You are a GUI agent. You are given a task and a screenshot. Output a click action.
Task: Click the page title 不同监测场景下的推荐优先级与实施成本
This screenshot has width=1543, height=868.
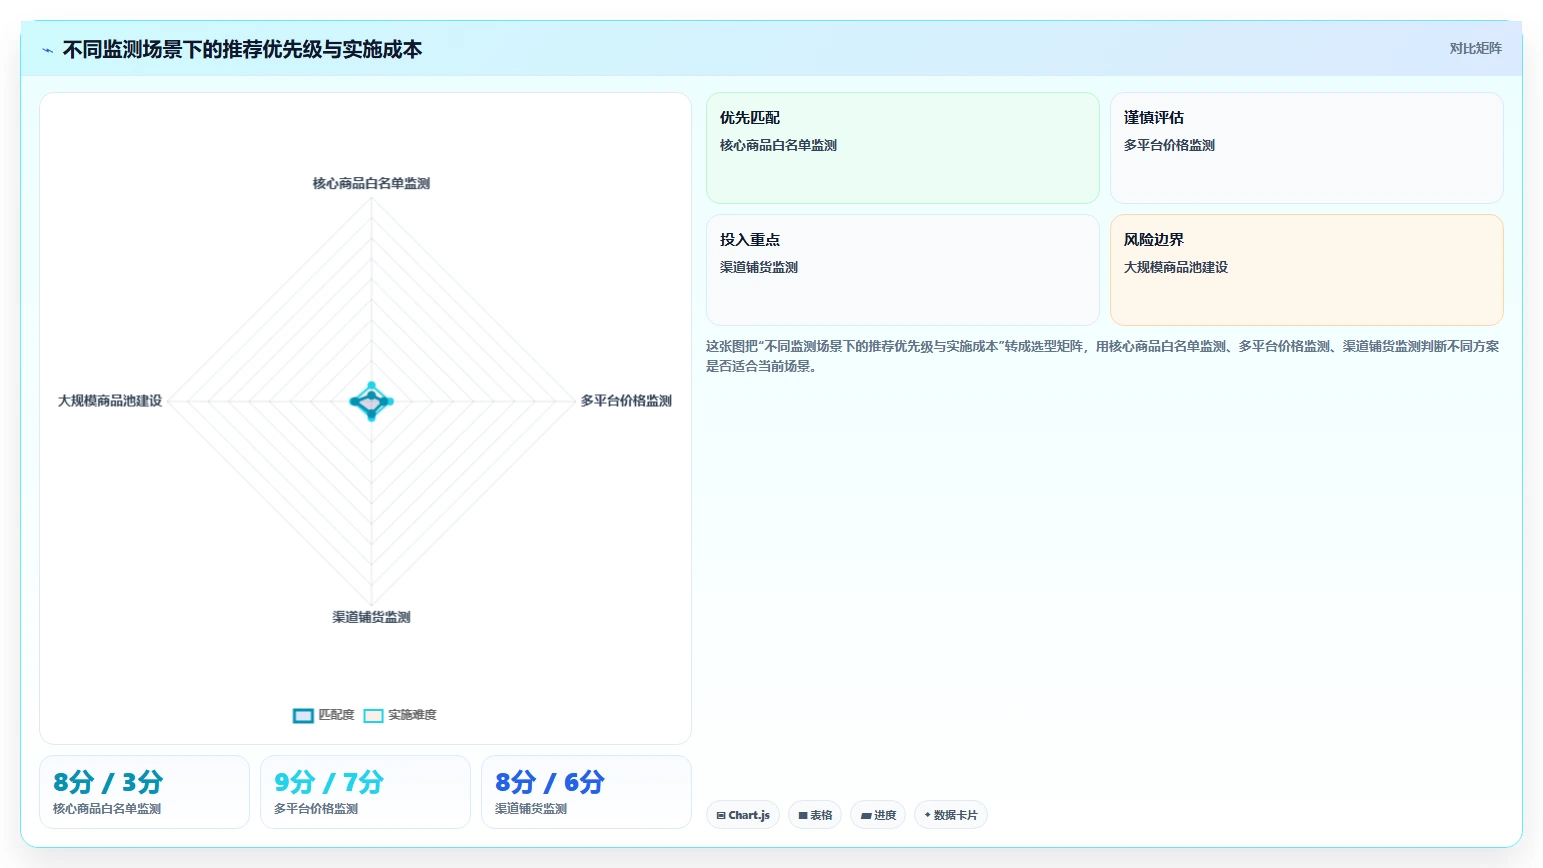[x=242, y=50]
